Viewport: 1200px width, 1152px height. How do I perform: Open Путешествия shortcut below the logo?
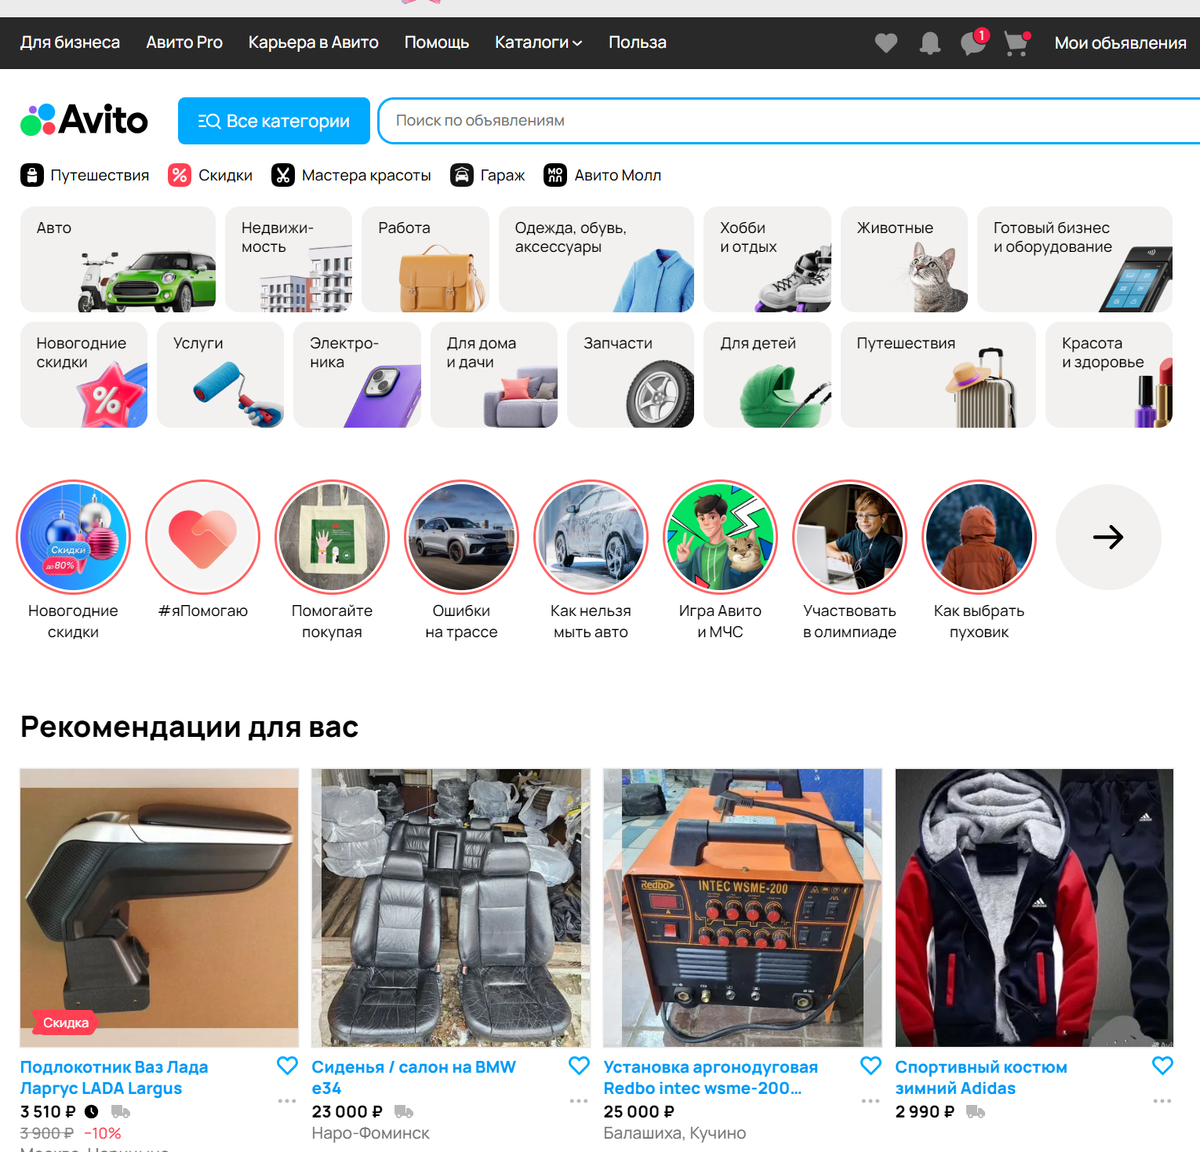click(85, 175)
